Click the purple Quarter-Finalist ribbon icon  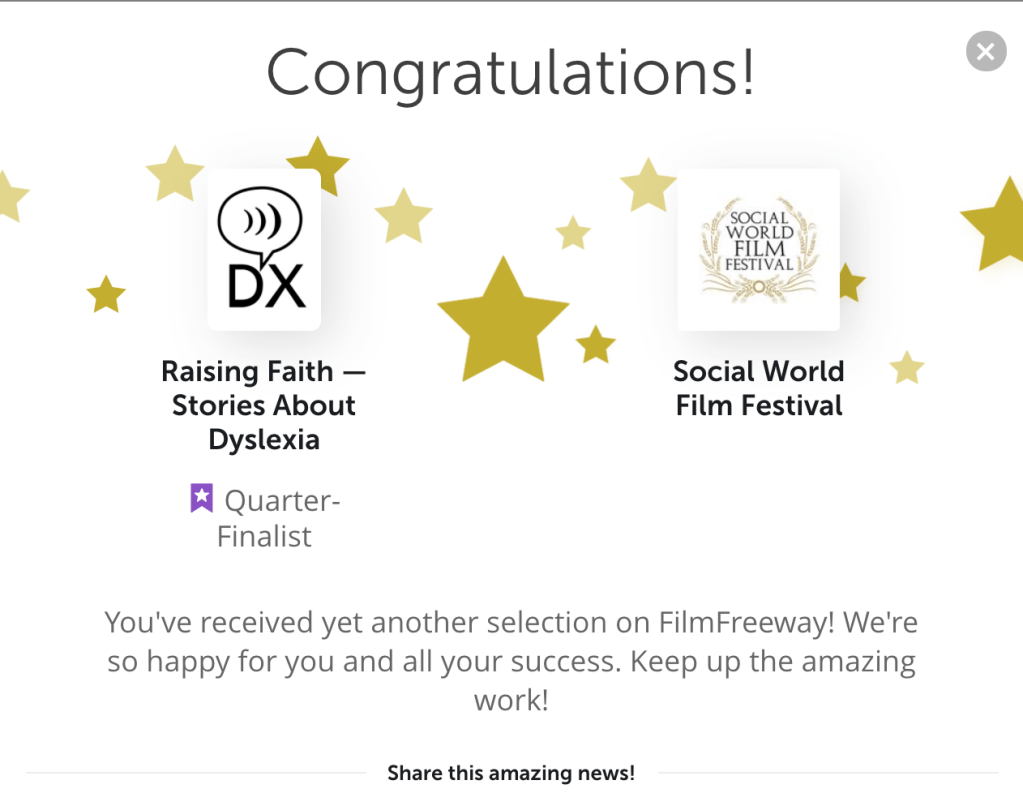pyautogui.click(x=202, y=498)
